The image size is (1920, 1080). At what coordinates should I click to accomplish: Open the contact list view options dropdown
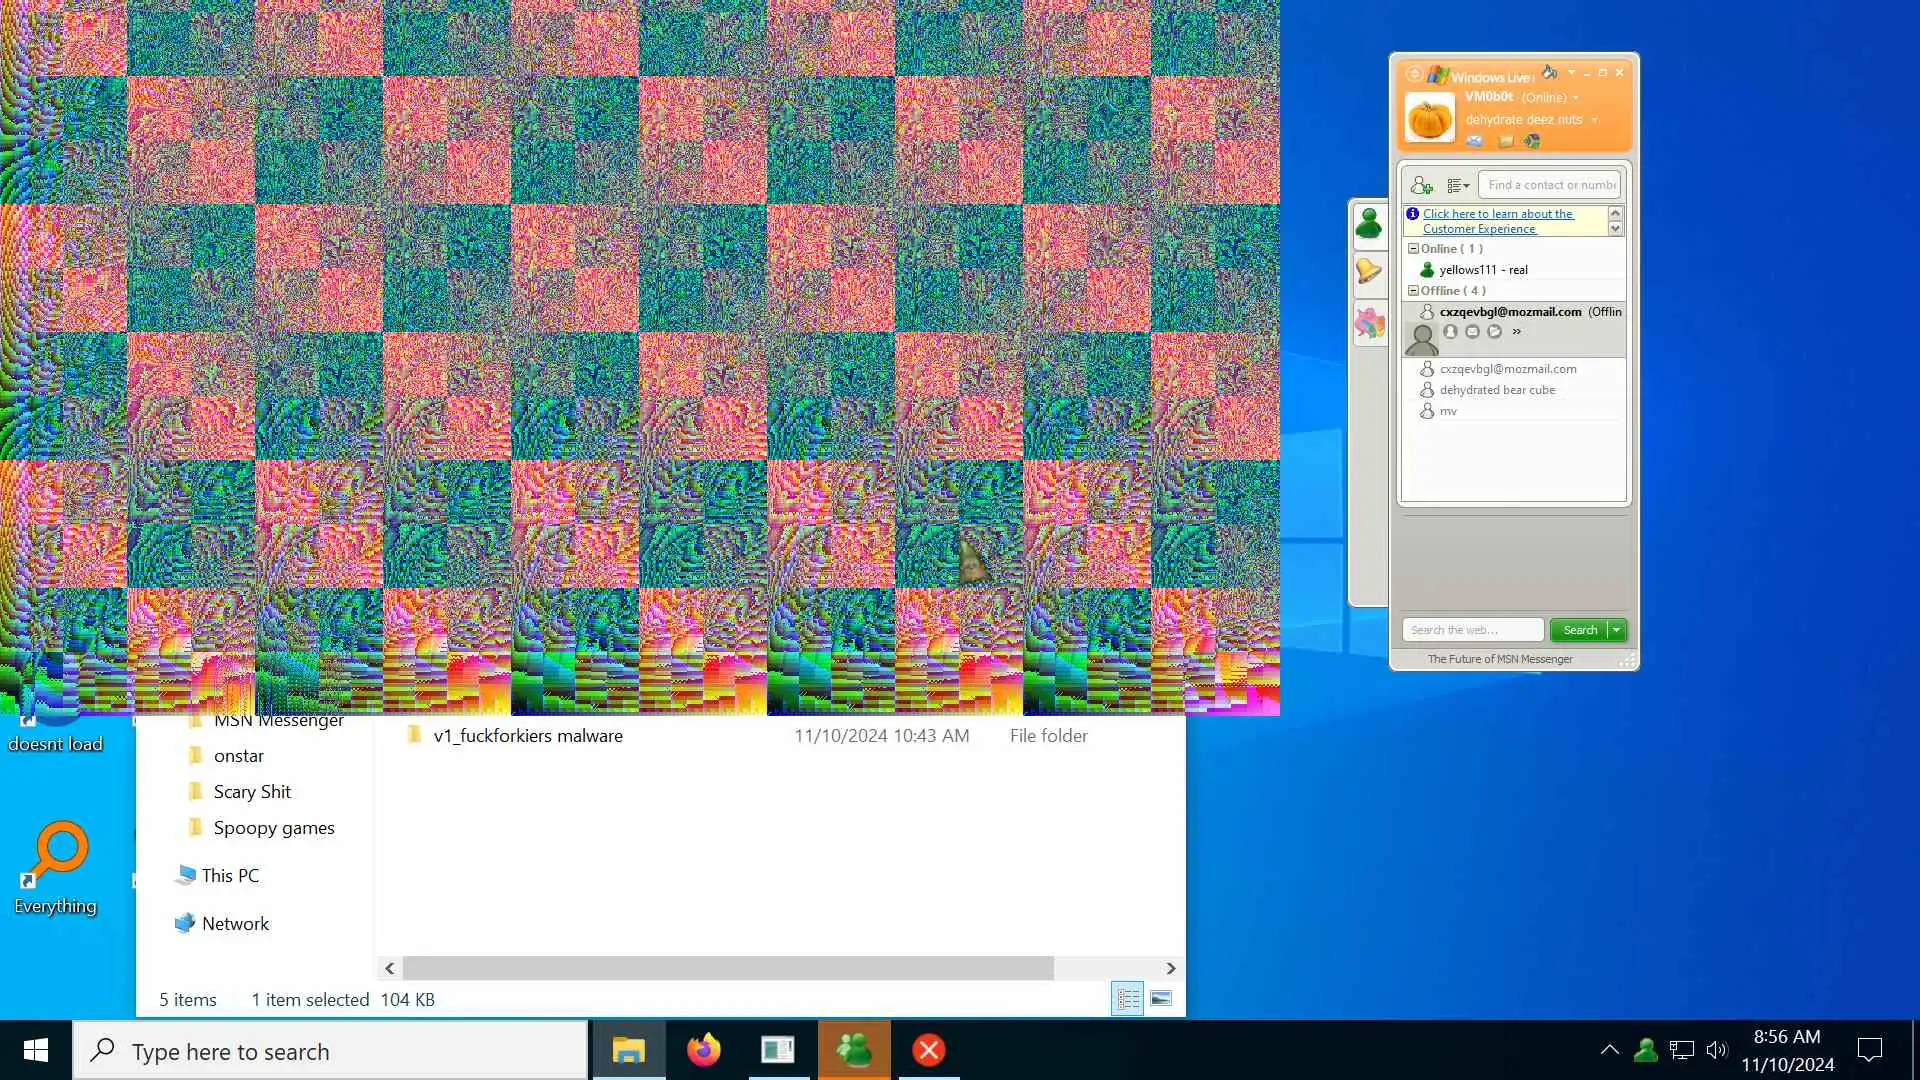click(x=1458, y=185)
